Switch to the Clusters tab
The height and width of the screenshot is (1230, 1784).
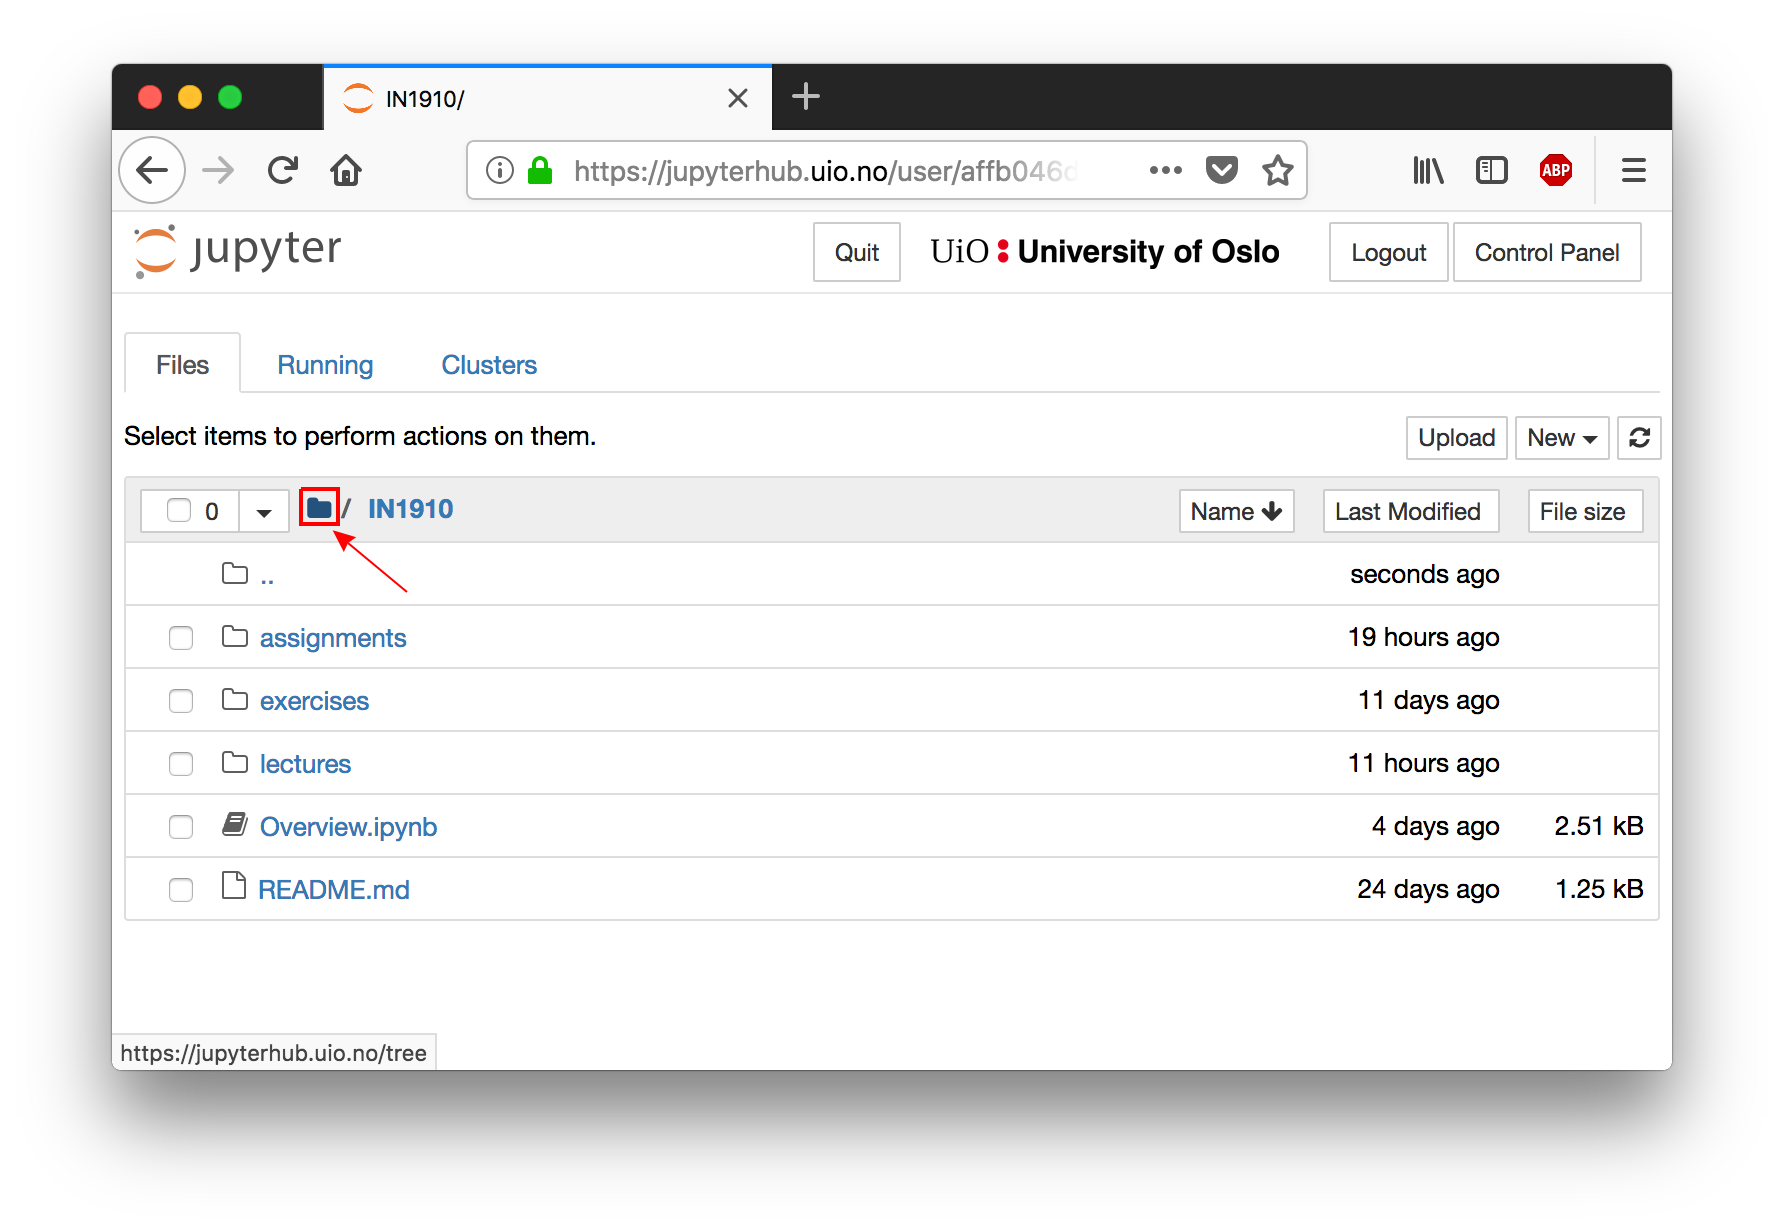tap(489, 364)
